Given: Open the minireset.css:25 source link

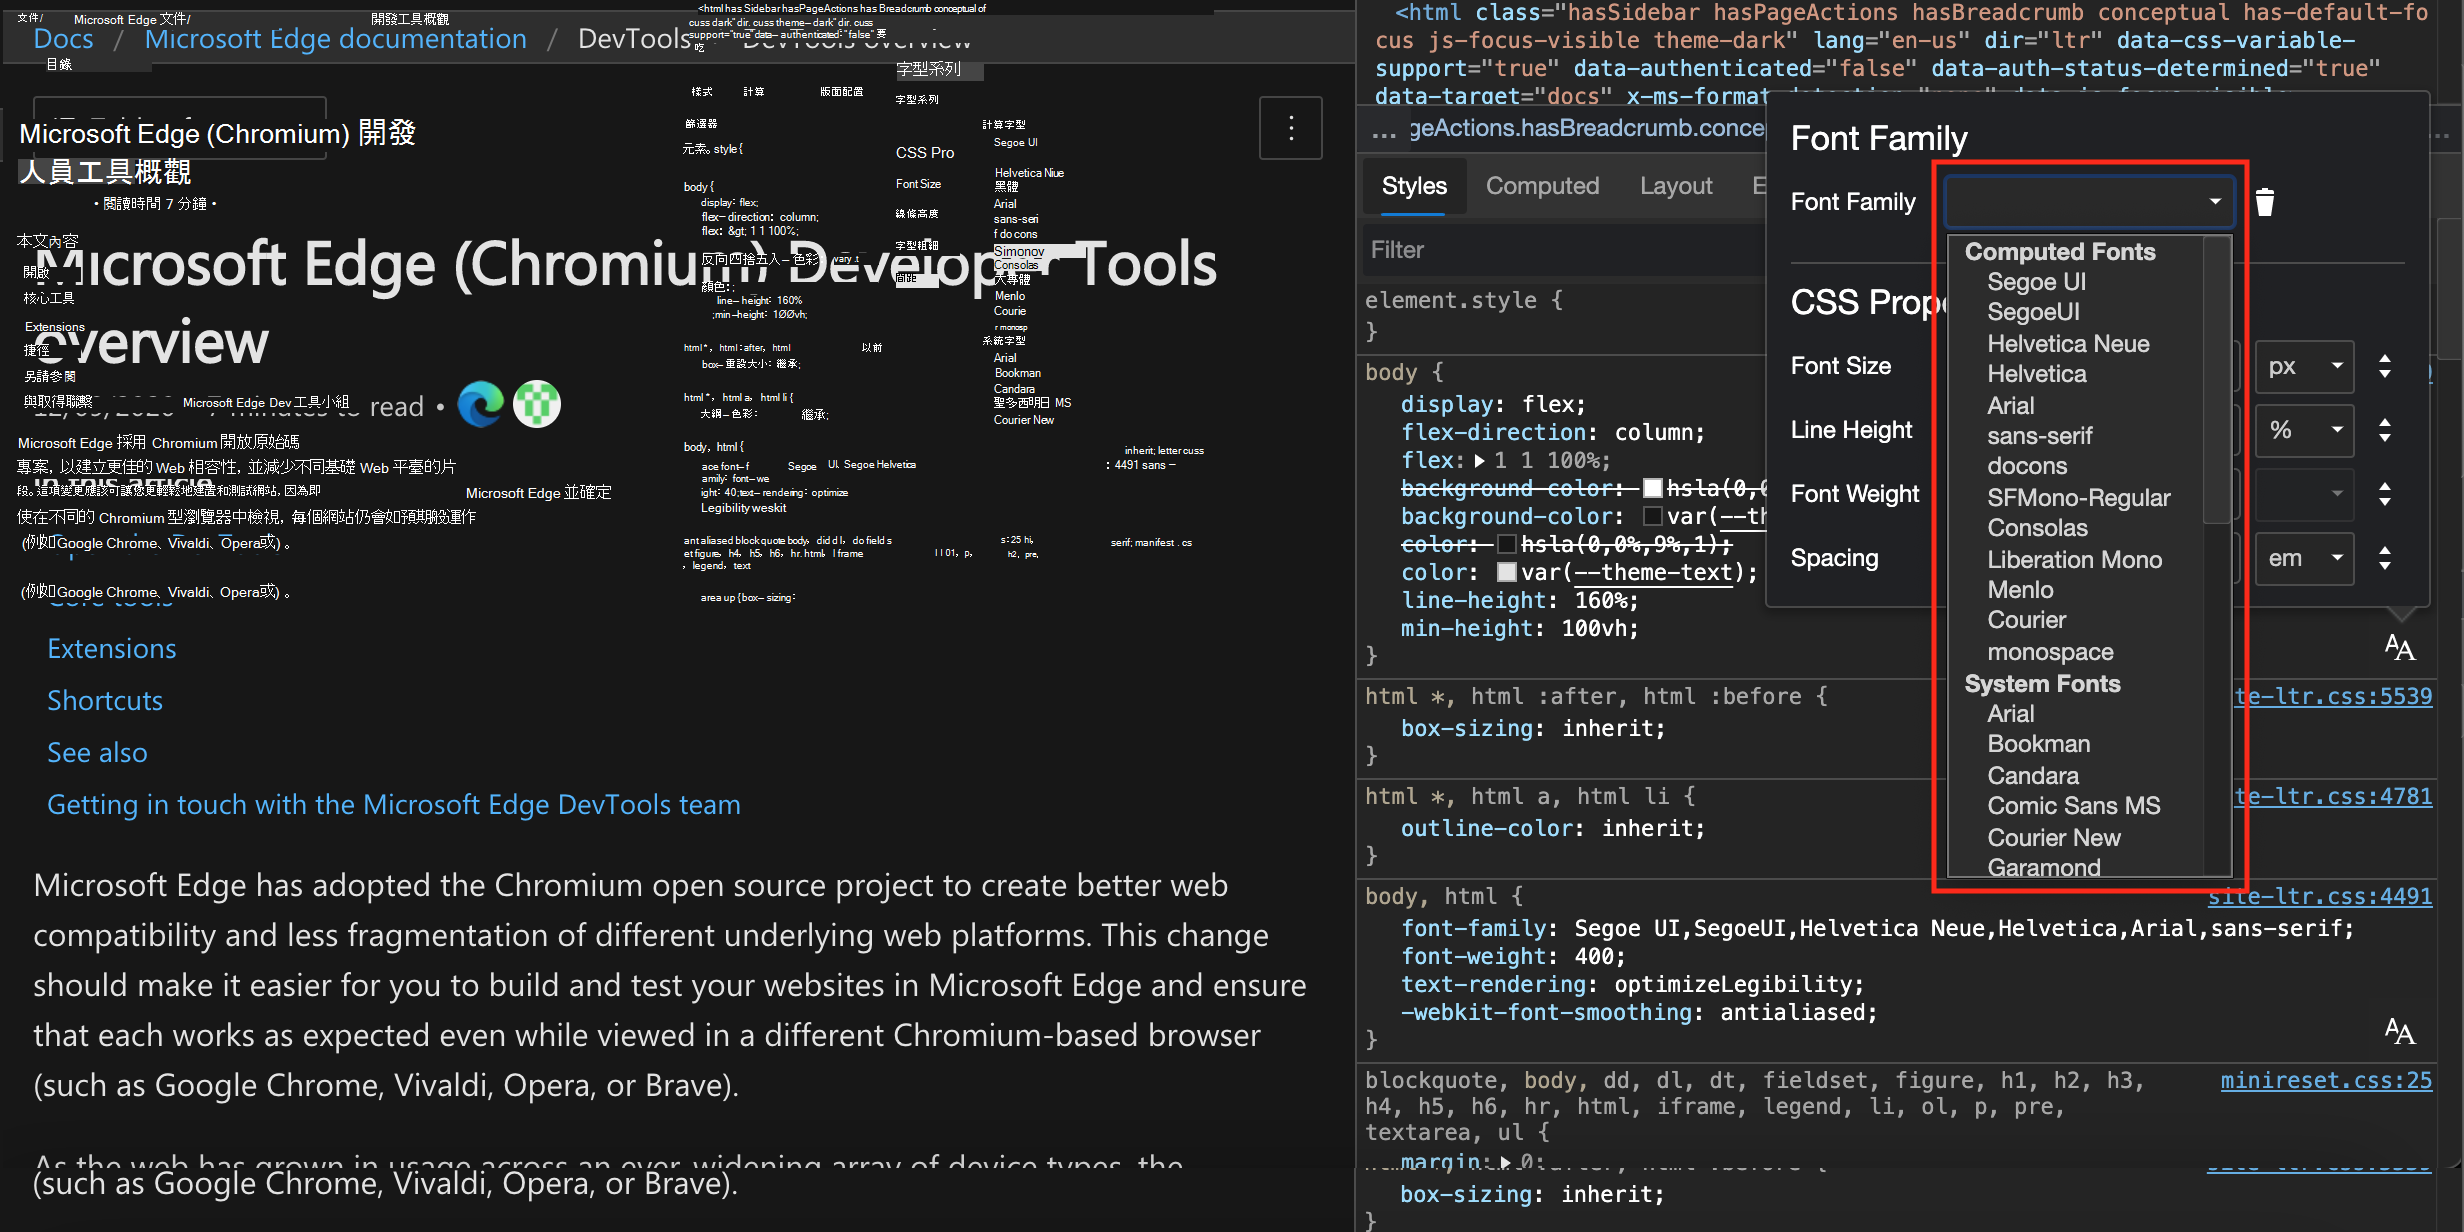Looking at the screenshot, I should click(2325, 1081).
